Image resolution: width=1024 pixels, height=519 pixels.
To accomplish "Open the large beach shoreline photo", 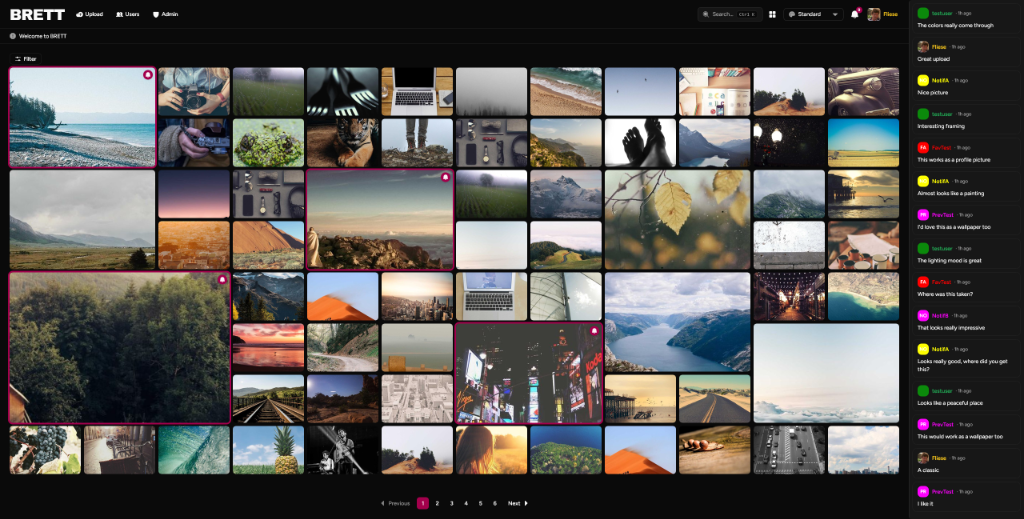I will (x=82, y=118).
